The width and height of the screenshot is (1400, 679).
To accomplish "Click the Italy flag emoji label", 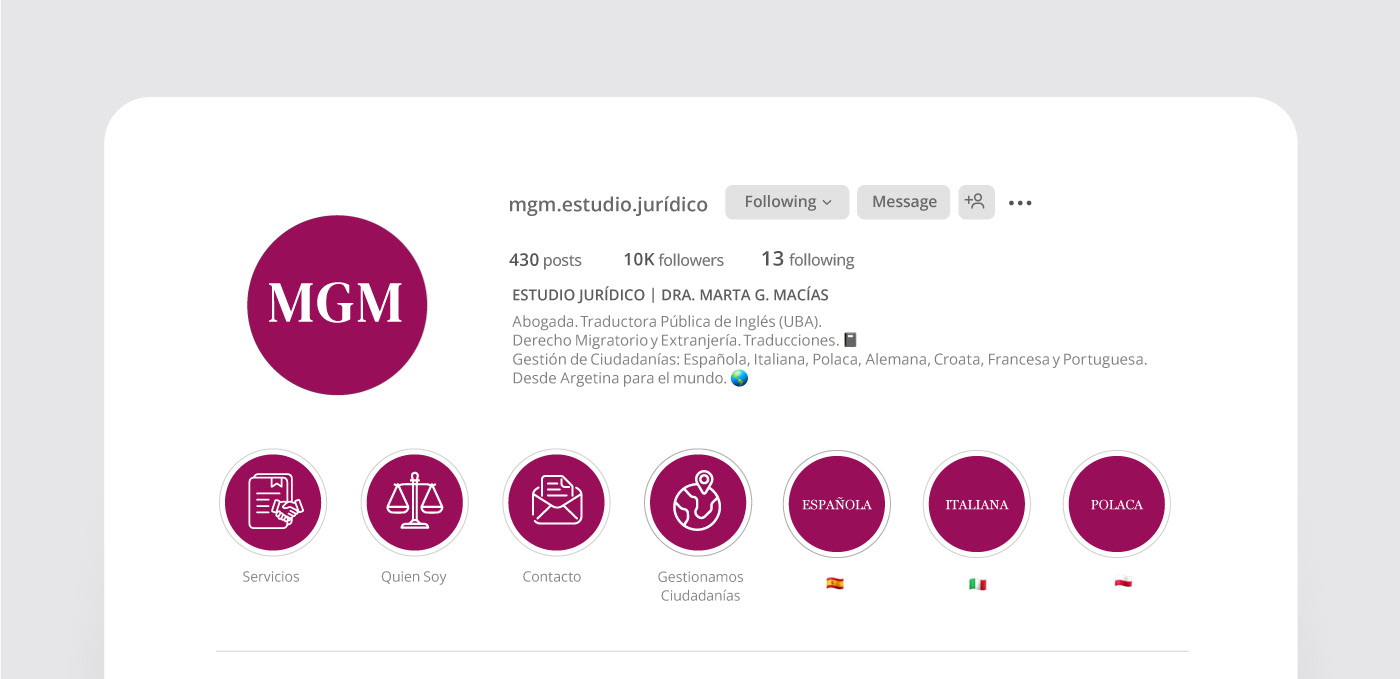I will tap(977, 583).
